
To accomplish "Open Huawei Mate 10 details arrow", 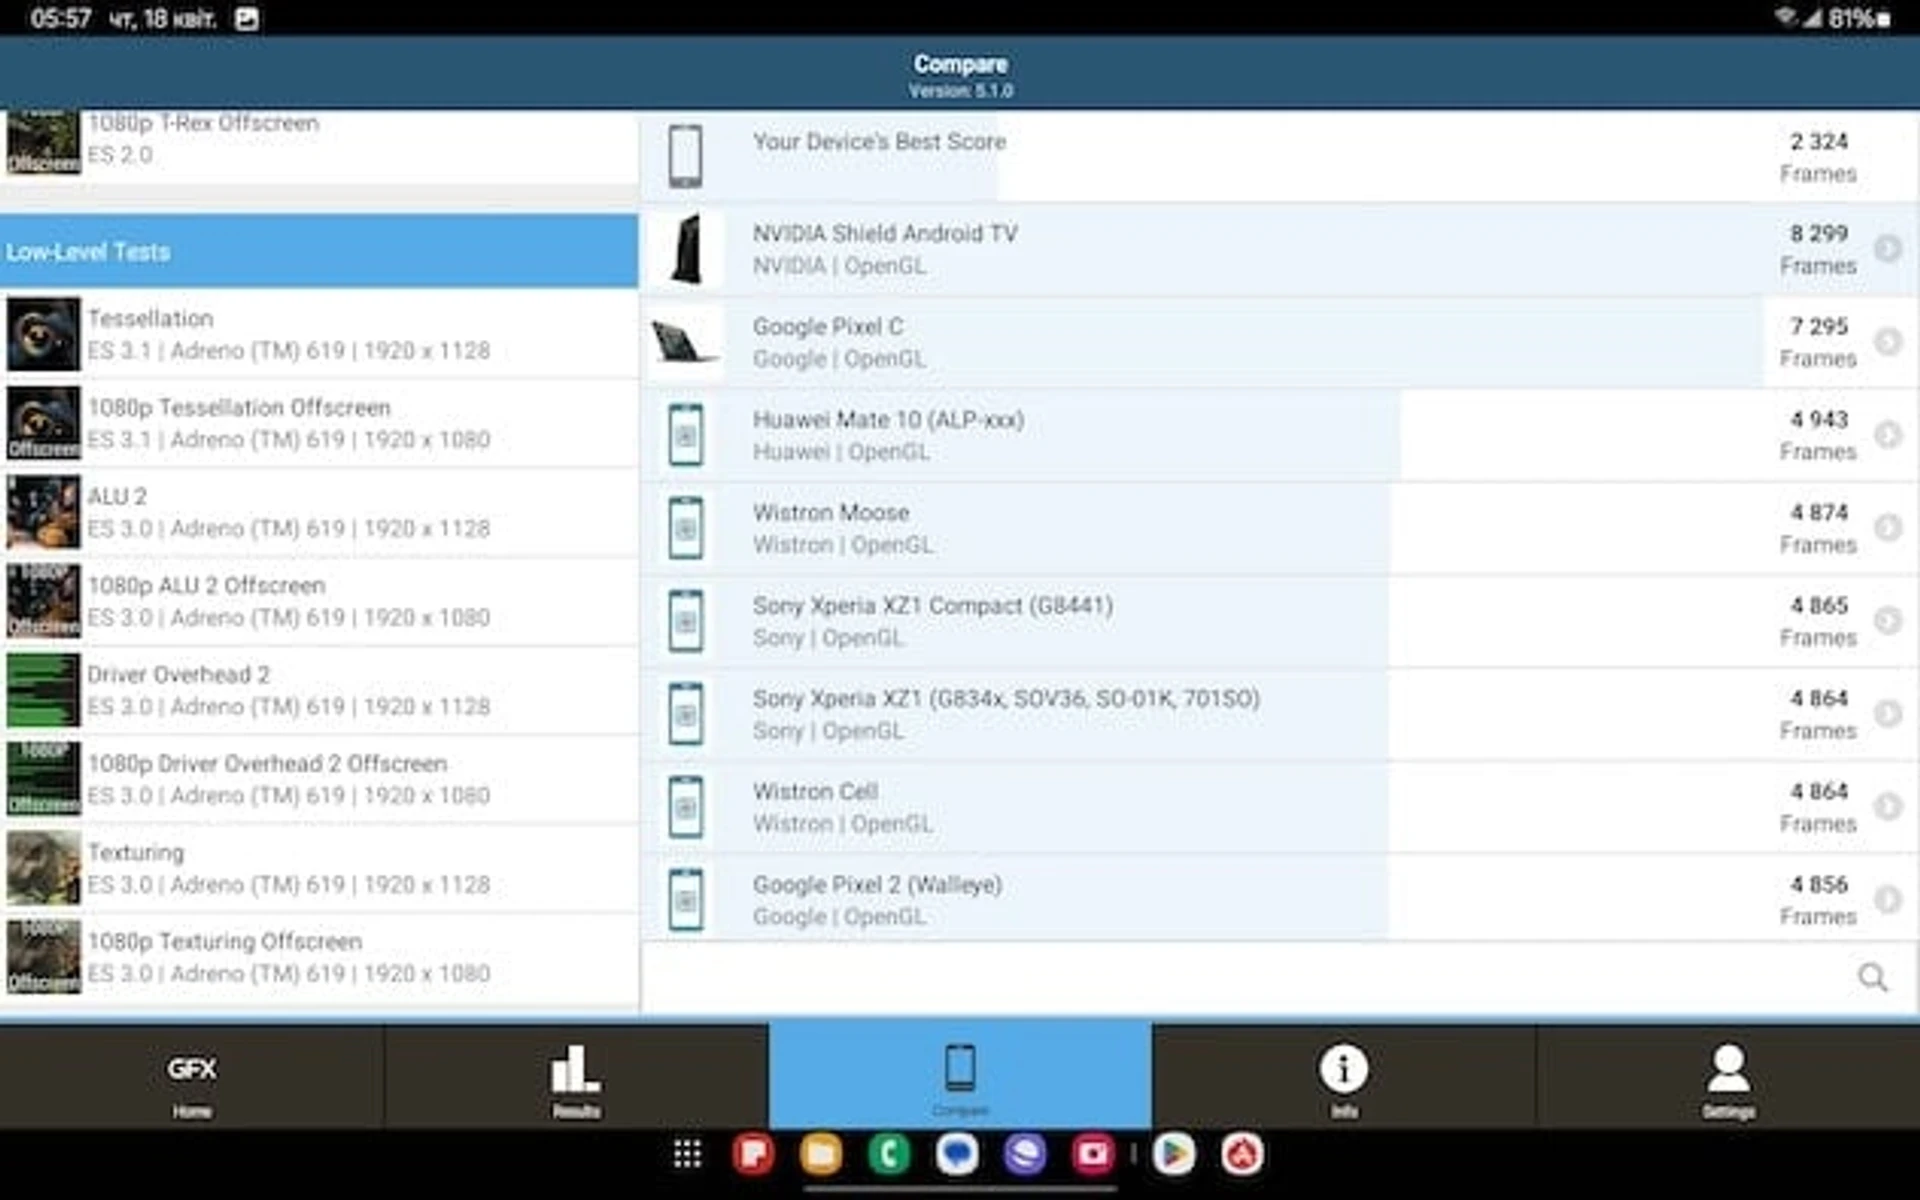I will [1887, 434].
